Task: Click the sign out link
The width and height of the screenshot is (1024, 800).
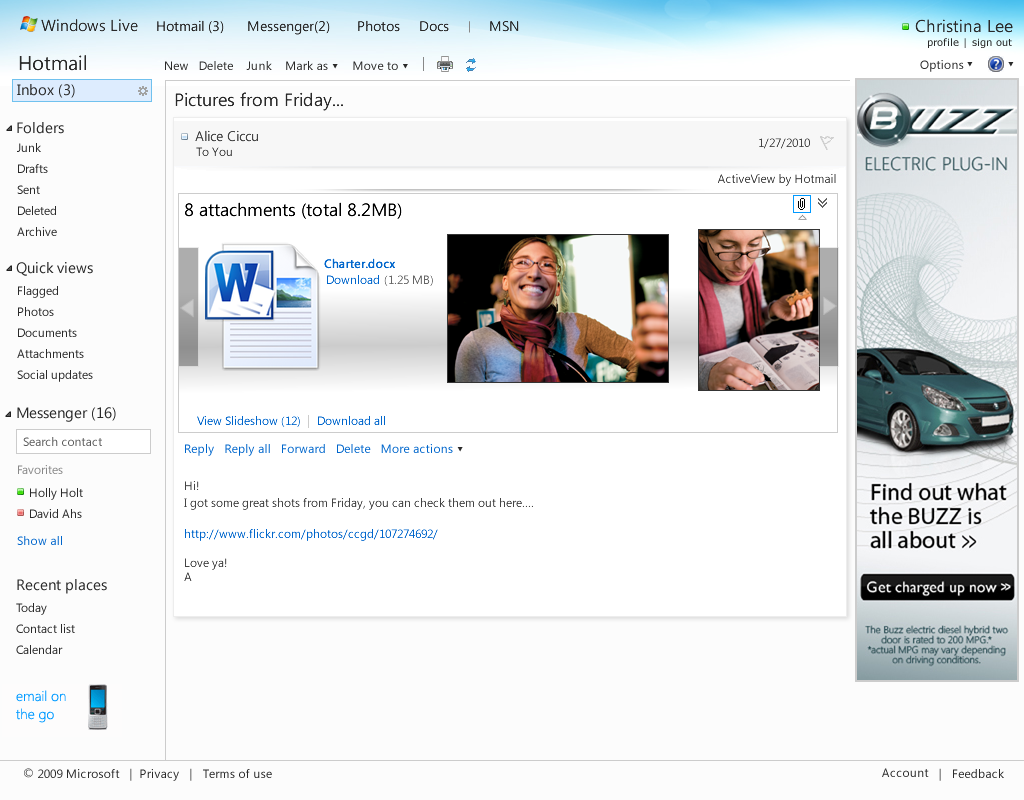Action: [x=991, y=42]
